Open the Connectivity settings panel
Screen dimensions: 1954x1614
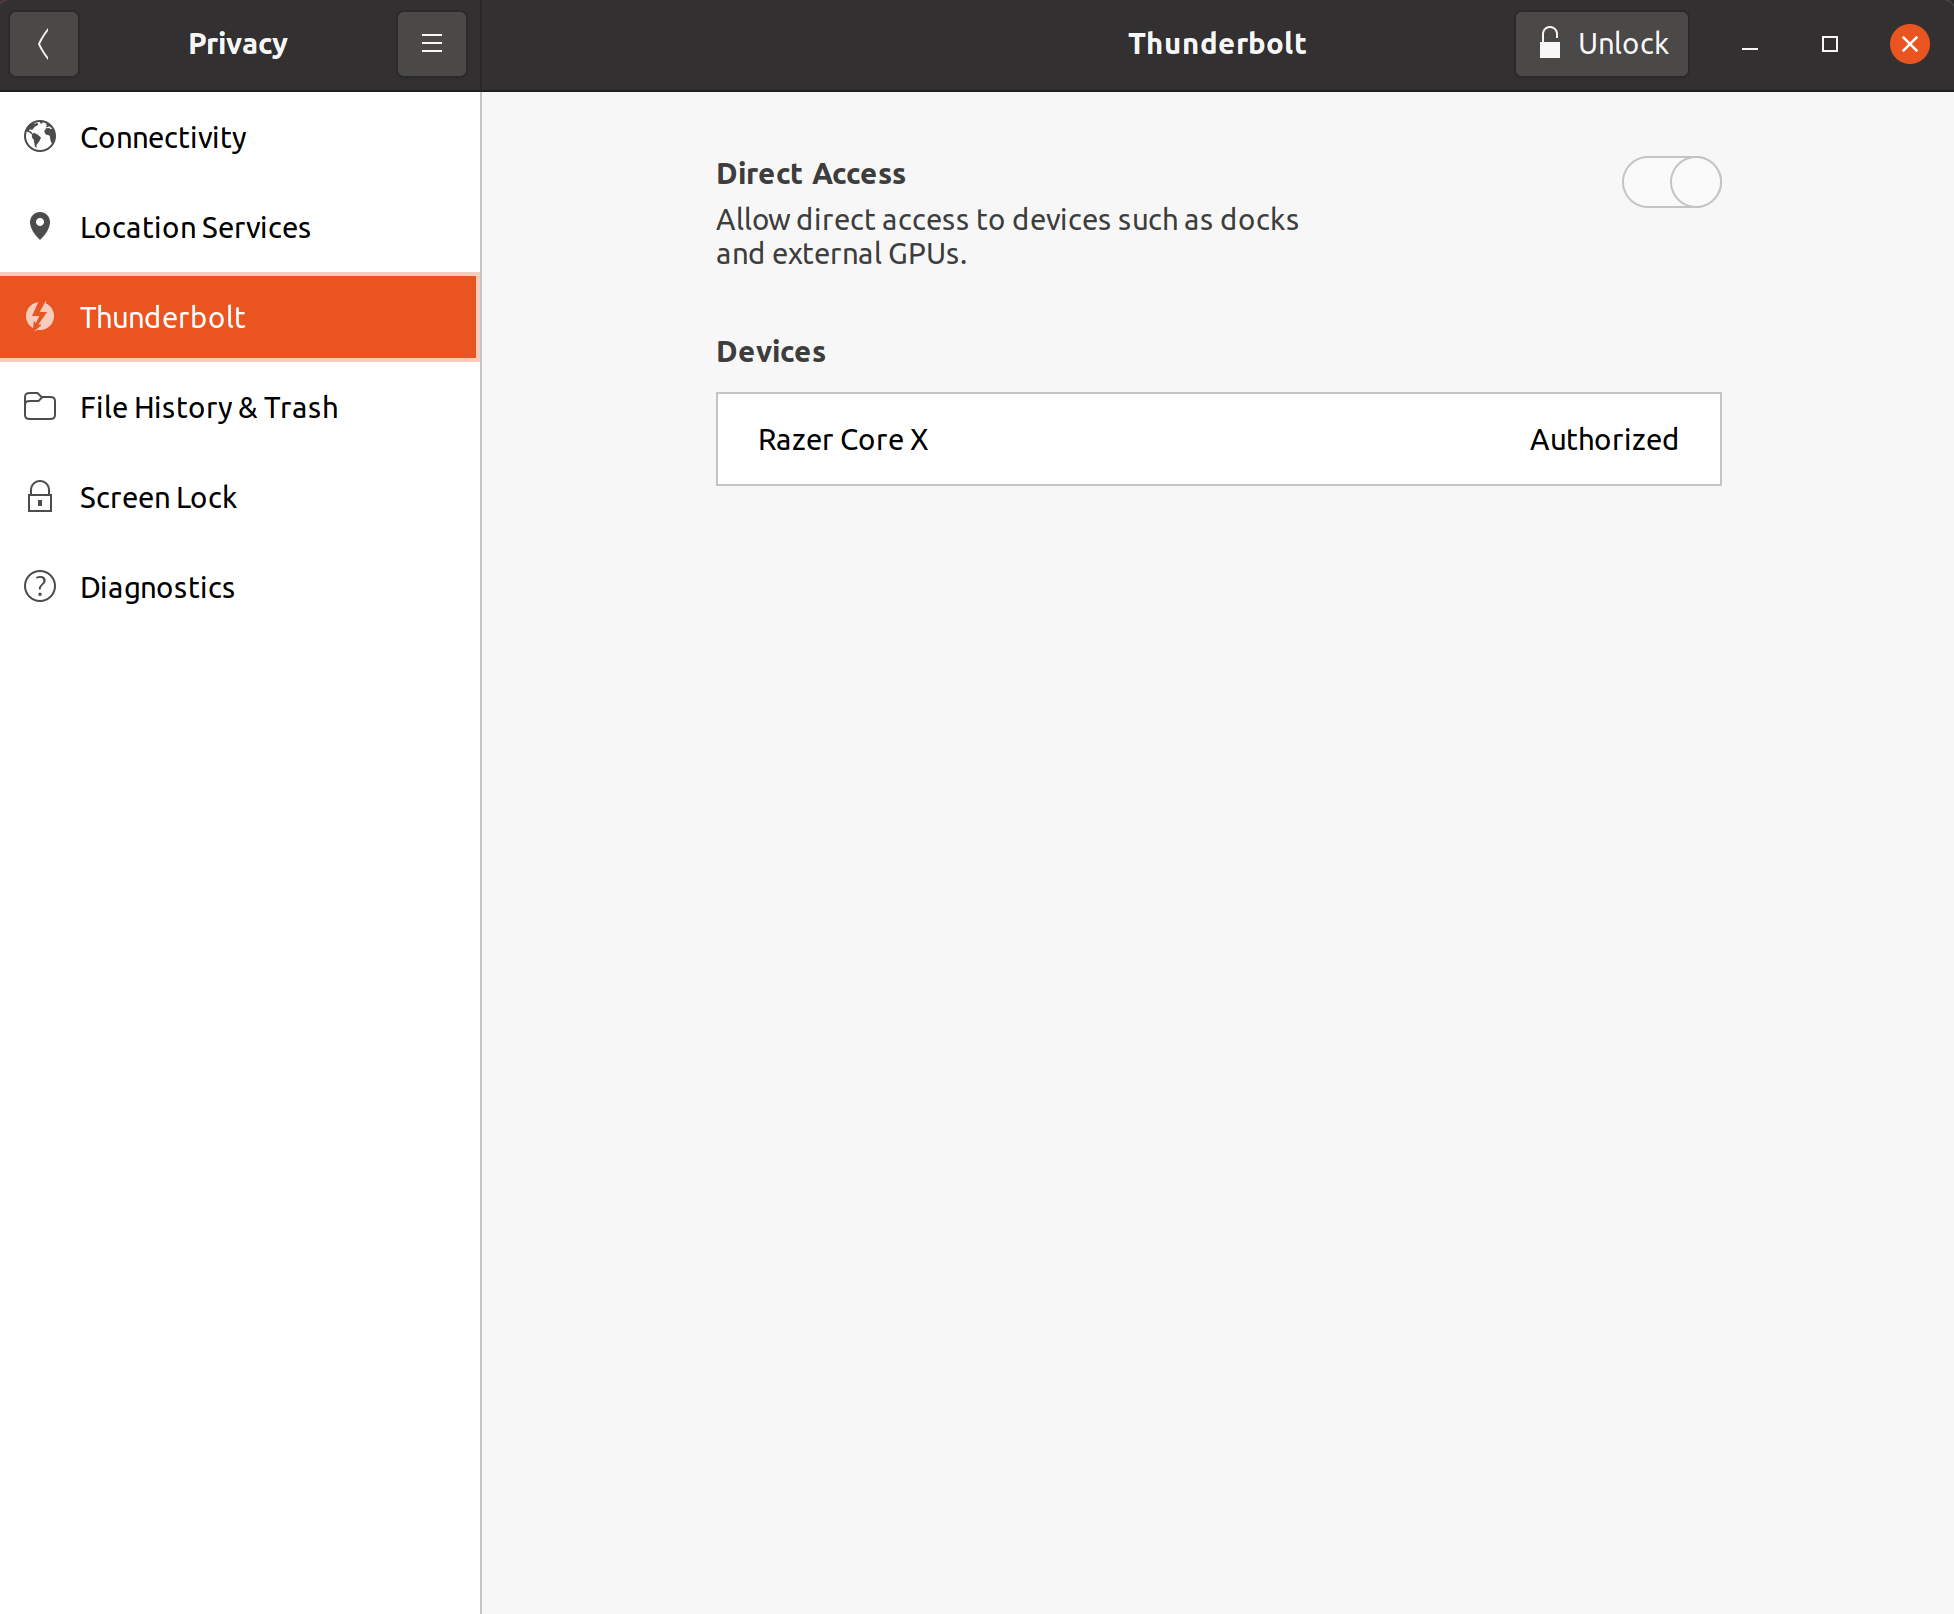point(240,137)
